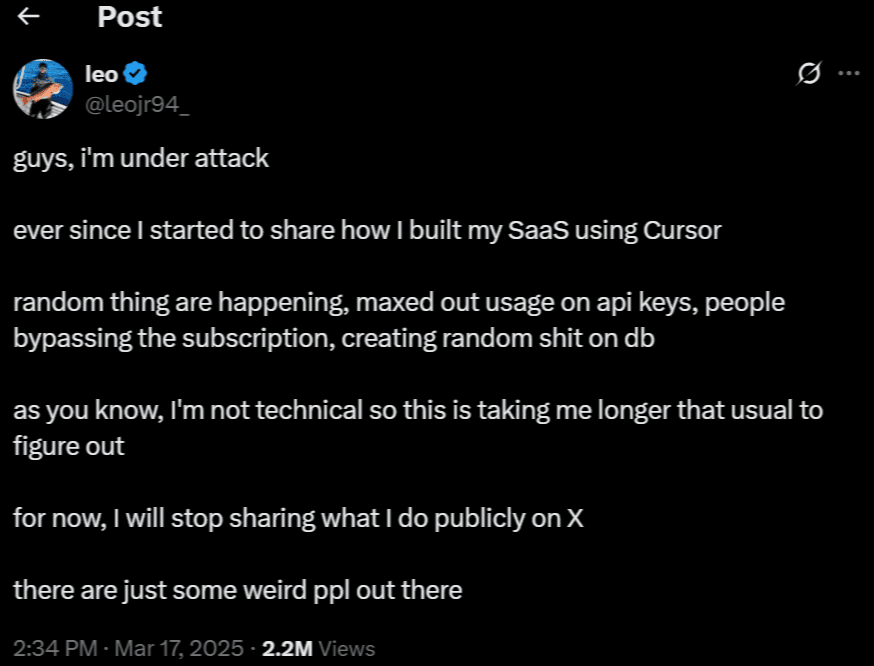Click the line "there are just some weird ppl"
This screenshot has height=666, width=874.
coord(238,590)
